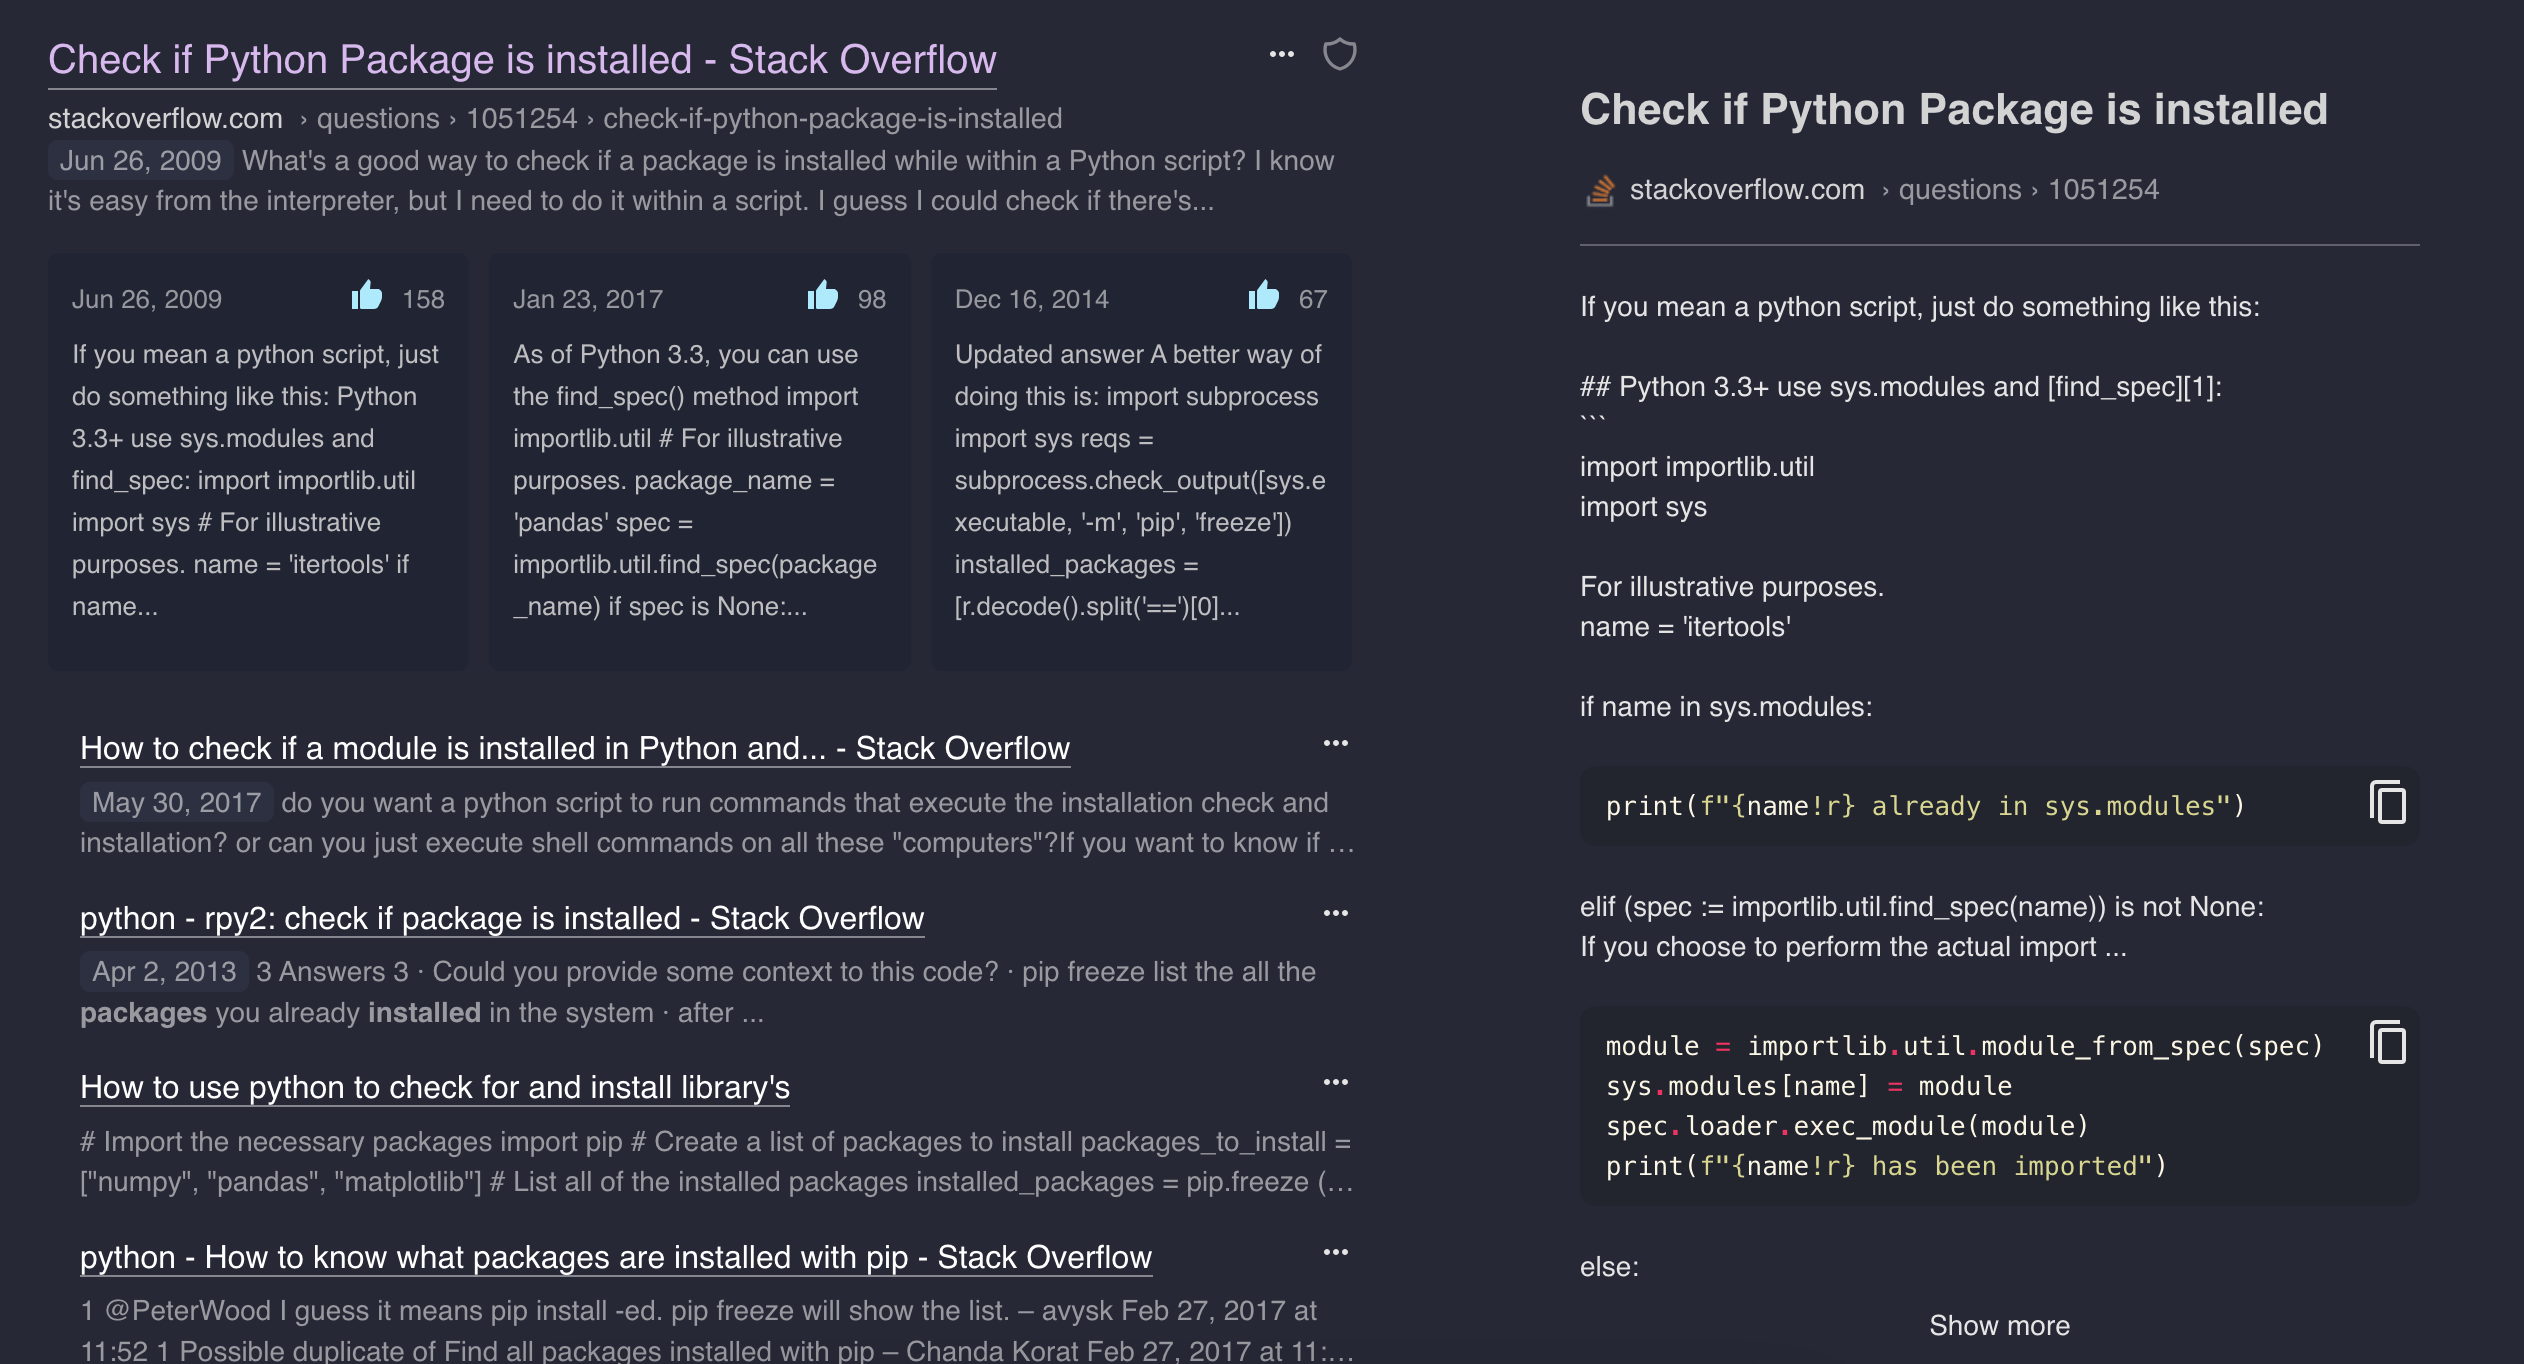Open options for 'packages are installed with pip' result

1335,1252
